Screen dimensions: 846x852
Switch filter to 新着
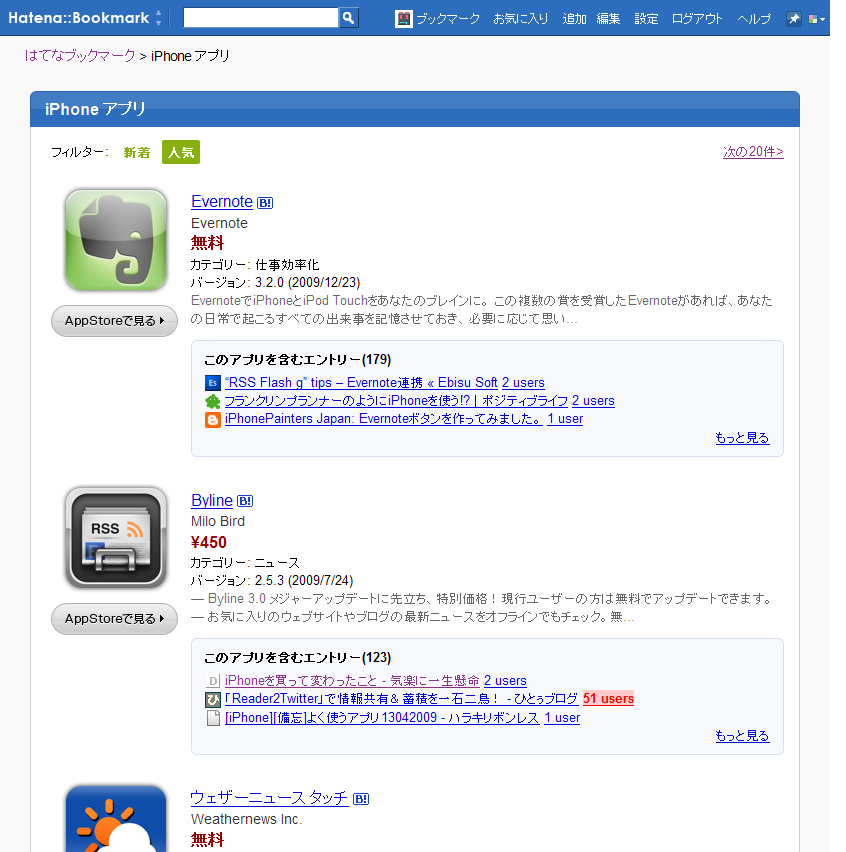pyautogui.click(x=136, y=152)
